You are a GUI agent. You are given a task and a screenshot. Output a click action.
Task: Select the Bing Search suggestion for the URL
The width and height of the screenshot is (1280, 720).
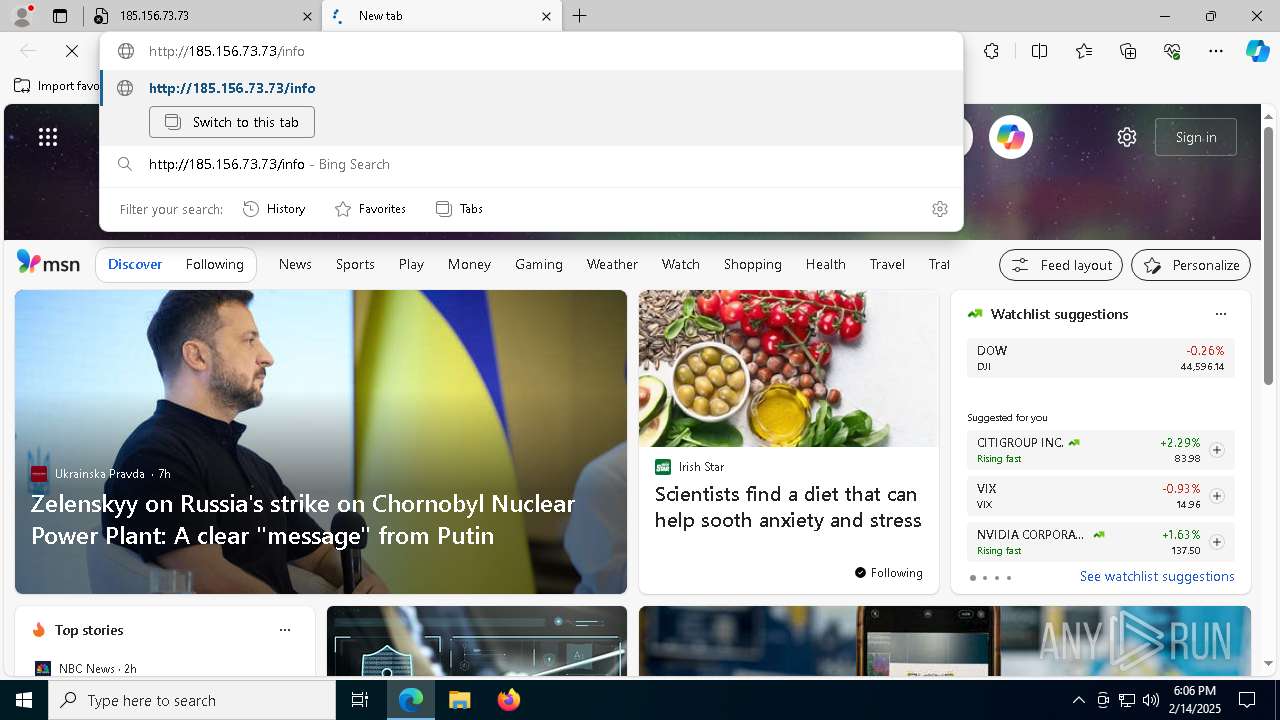click(x=531, y=164)
